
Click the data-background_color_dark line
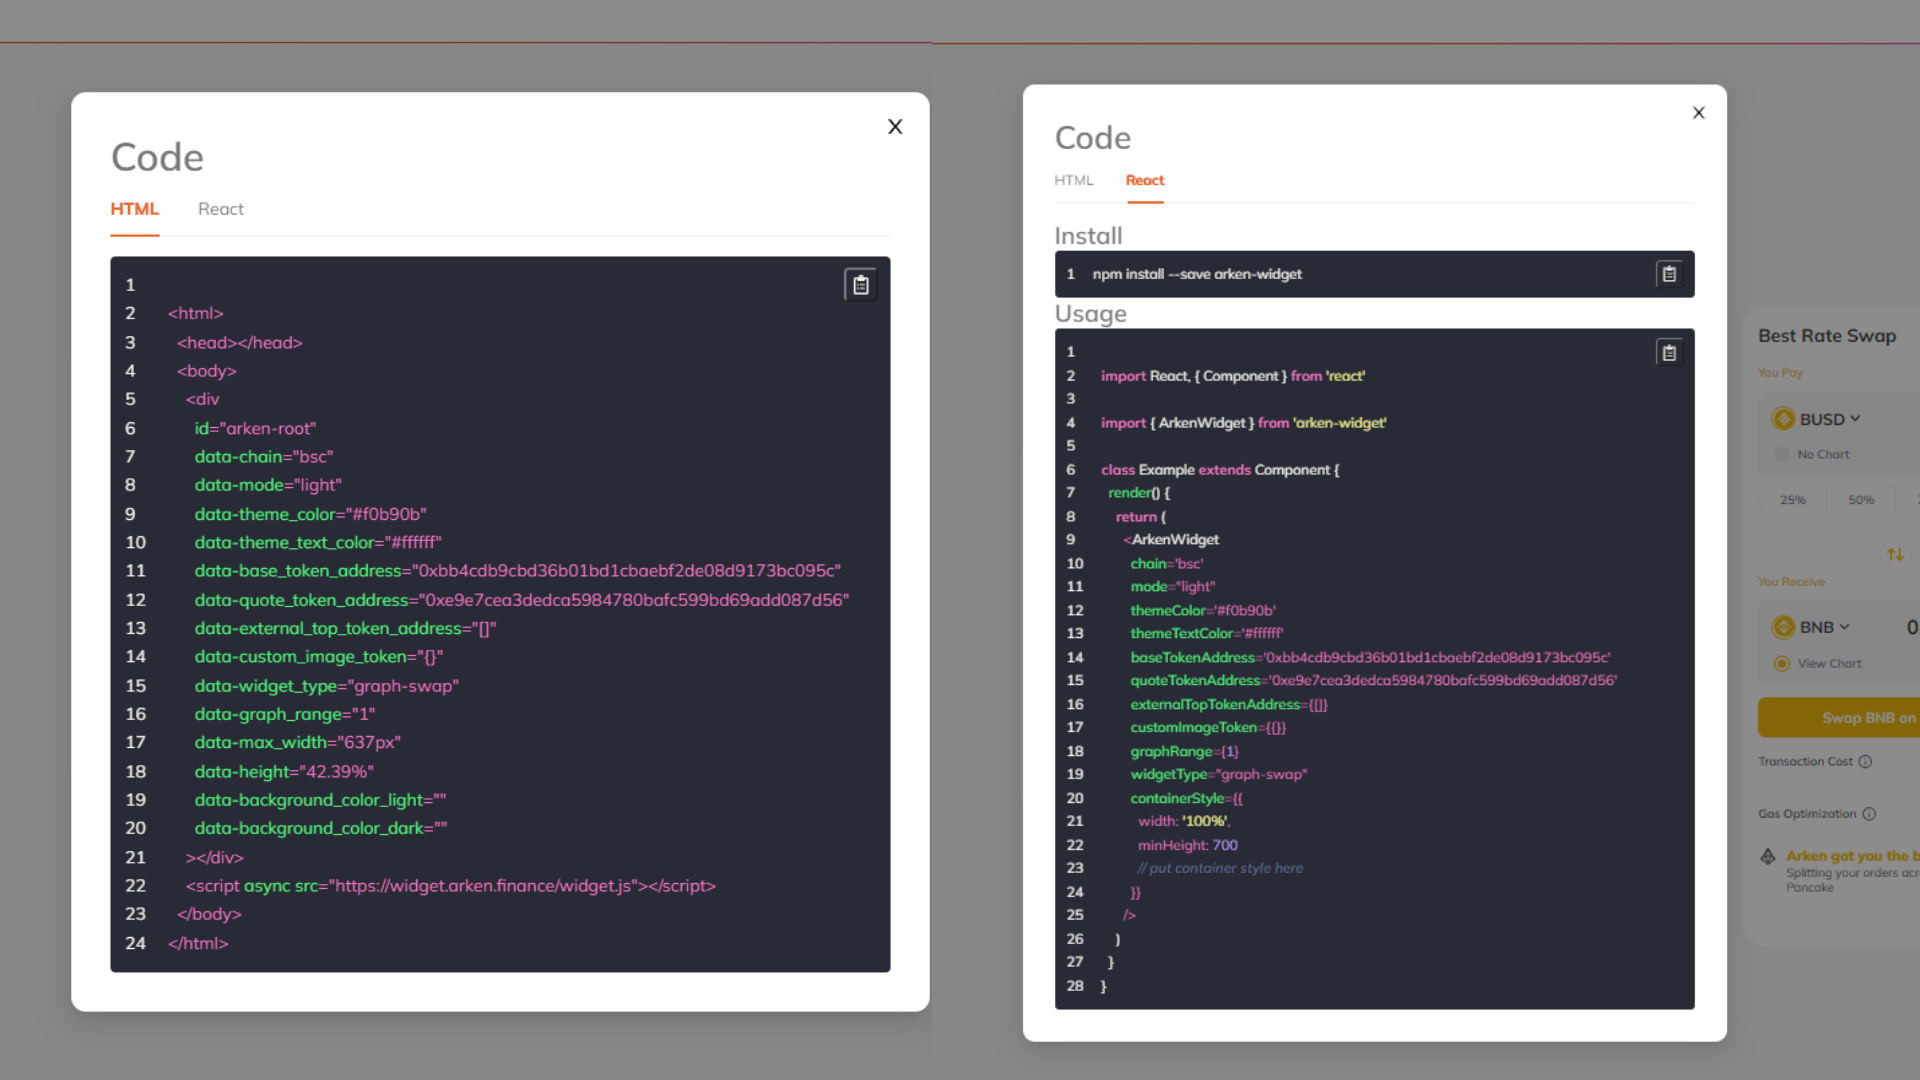coord(320,828)
